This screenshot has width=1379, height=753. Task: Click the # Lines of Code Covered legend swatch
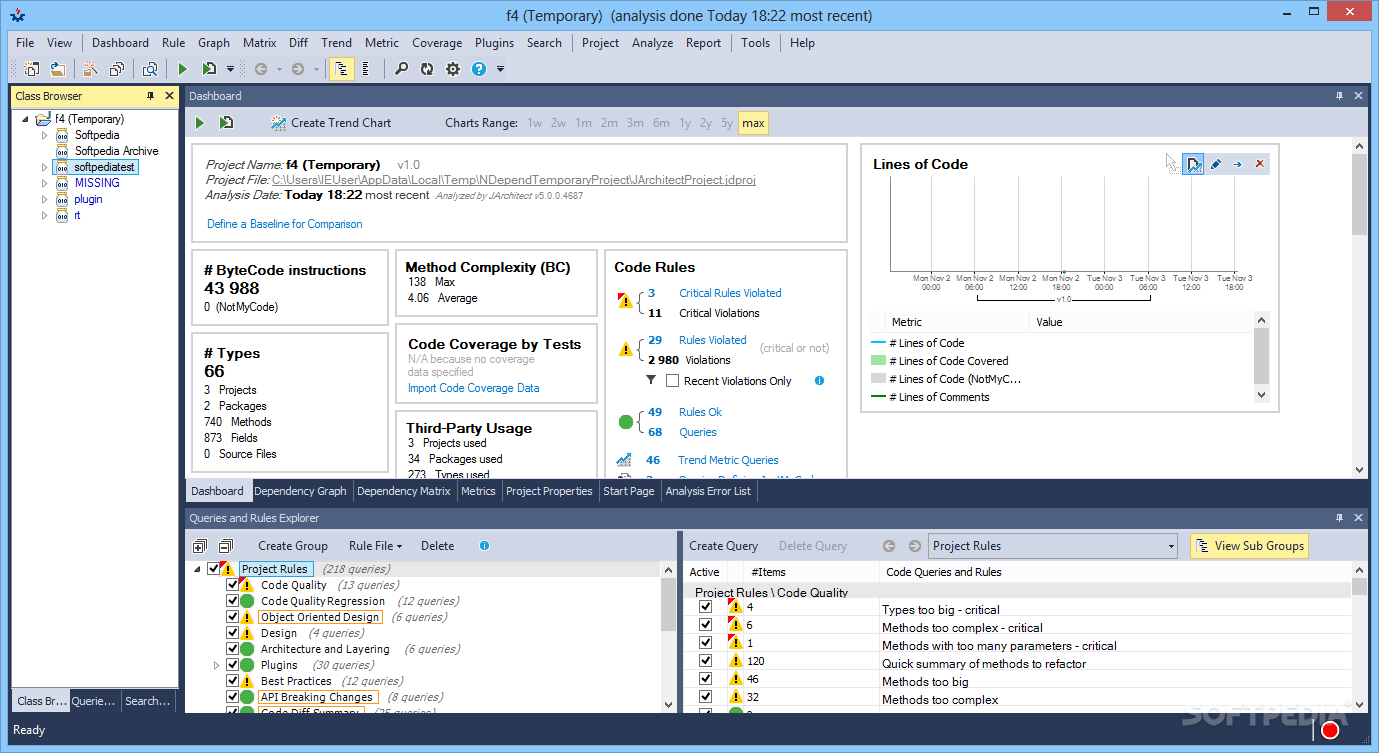pyautogui.click(x=878, y=361)
